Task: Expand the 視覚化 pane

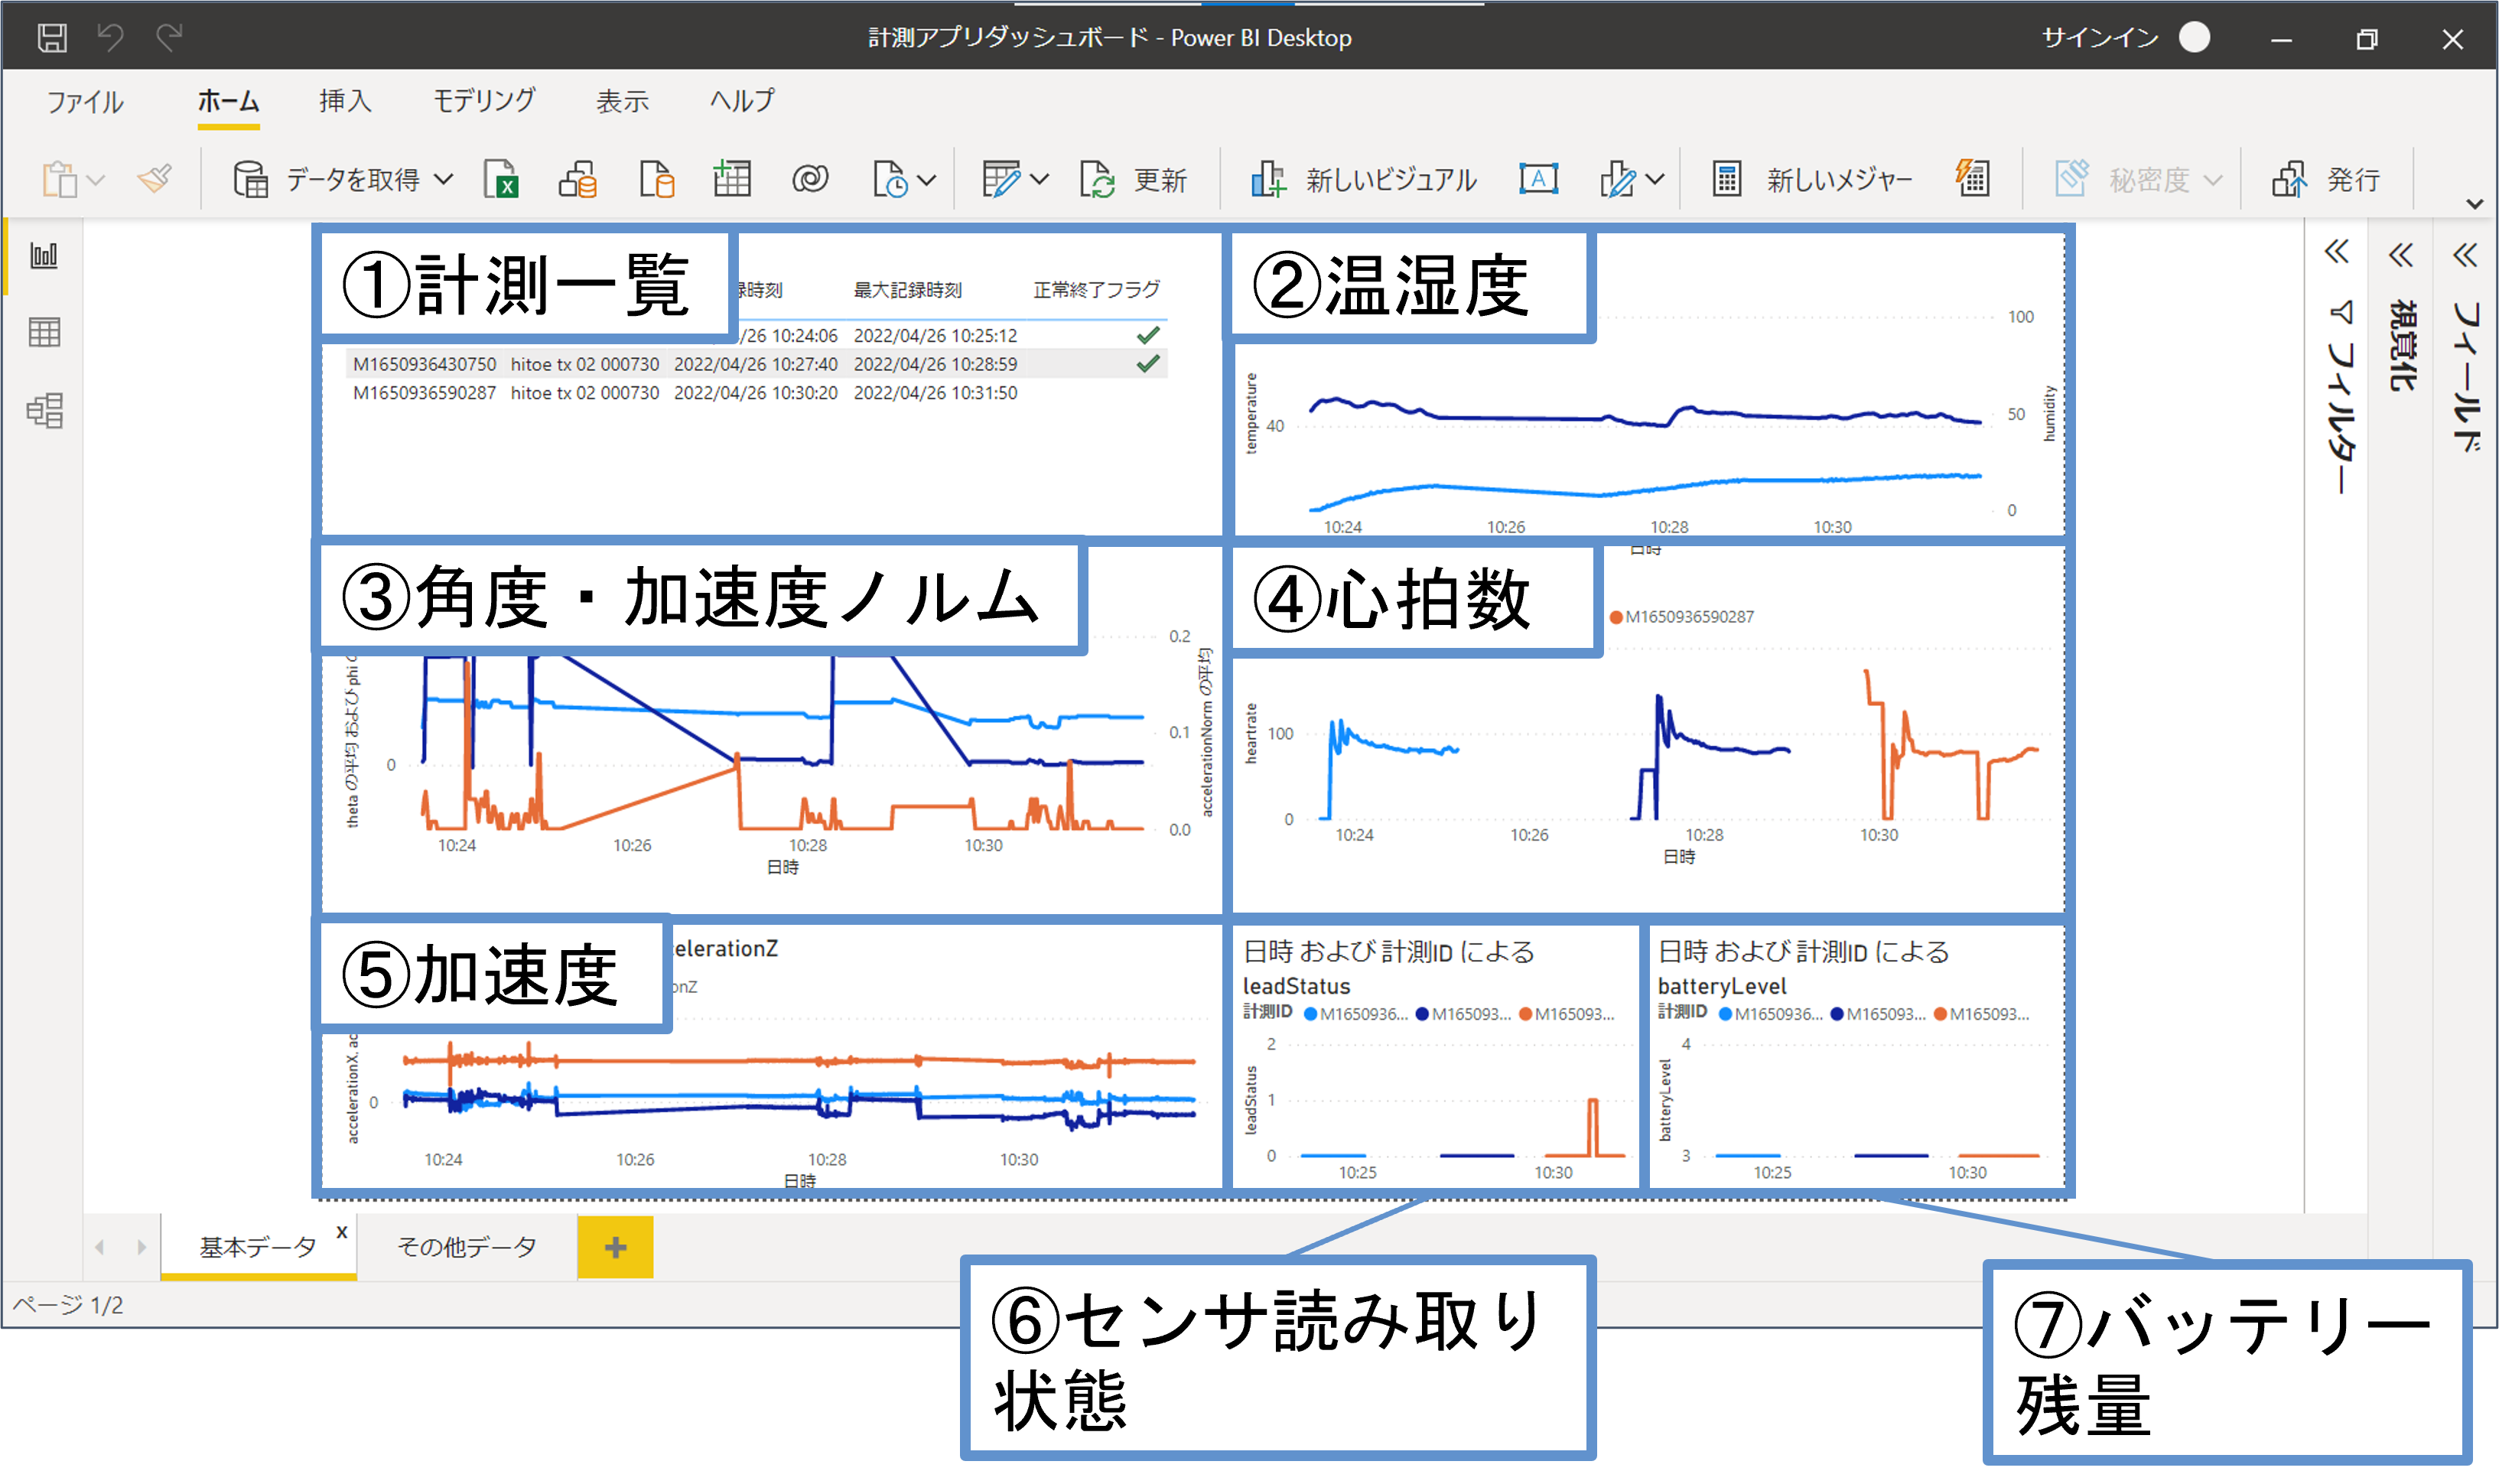Action: tap(2401, 256)
